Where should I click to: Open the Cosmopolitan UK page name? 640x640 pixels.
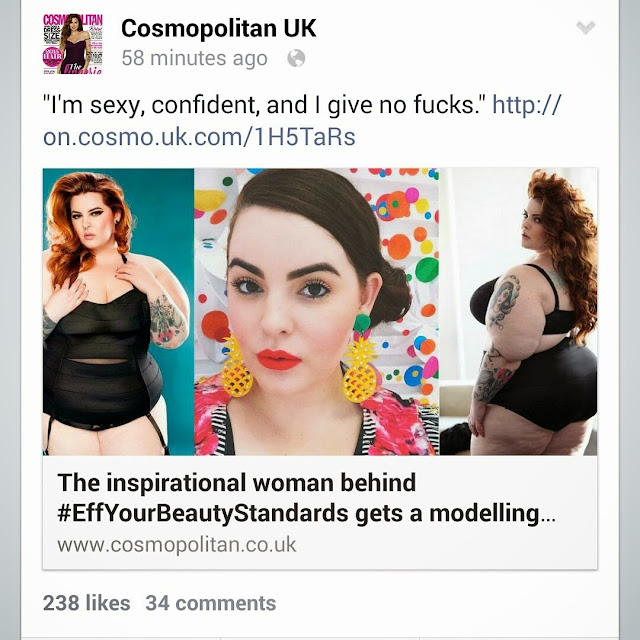219,28
